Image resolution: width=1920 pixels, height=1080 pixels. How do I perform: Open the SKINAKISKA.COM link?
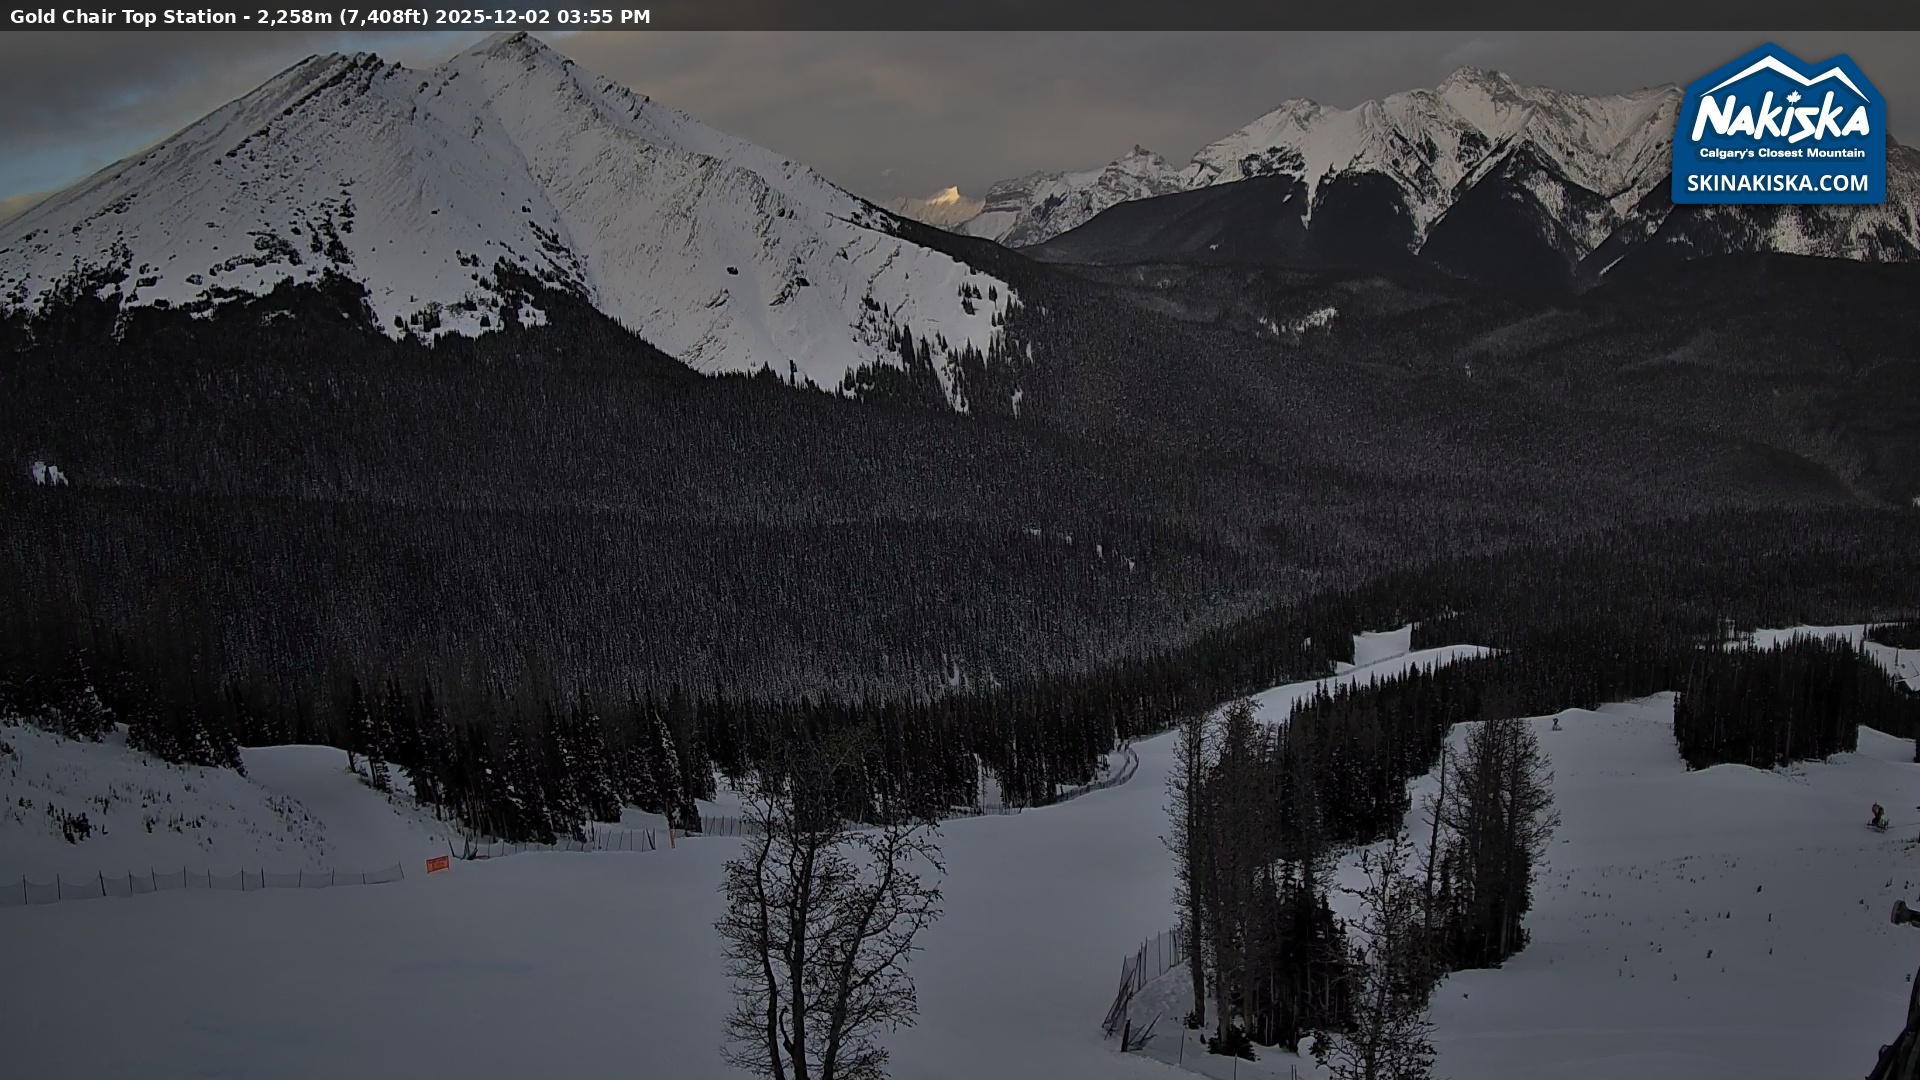(x=1777, y=183)
